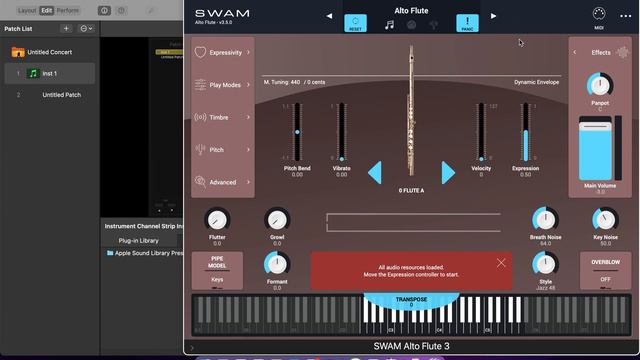Select next flute with blue right triangle

pos(448,173)
